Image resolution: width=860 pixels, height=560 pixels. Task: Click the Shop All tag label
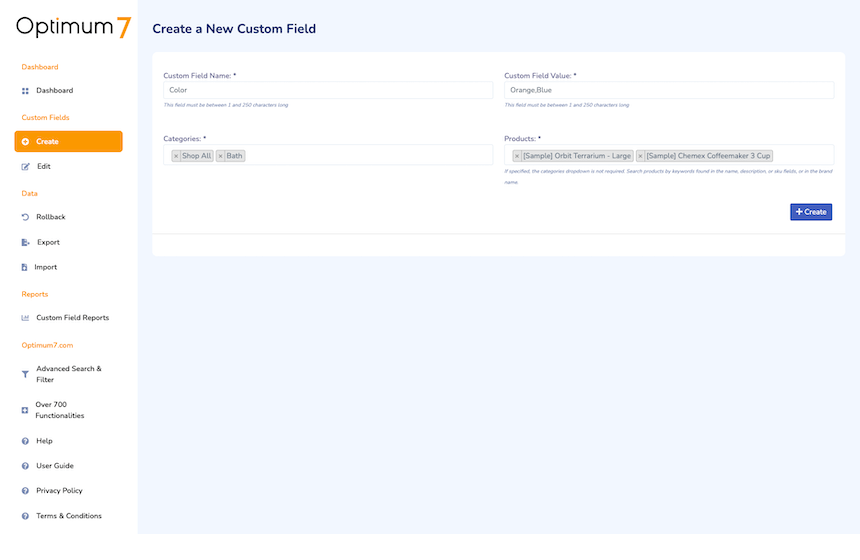coord(196,156)
